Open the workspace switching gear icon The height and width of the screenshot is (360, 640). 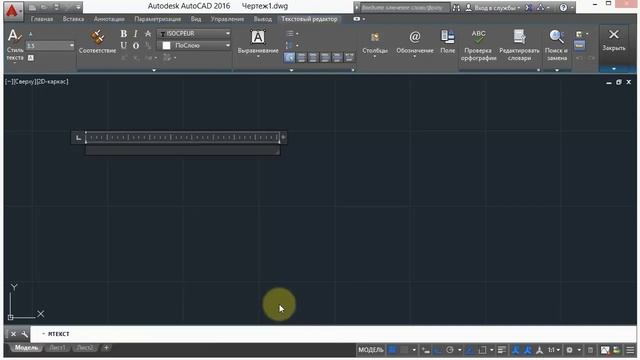(569, 350)
